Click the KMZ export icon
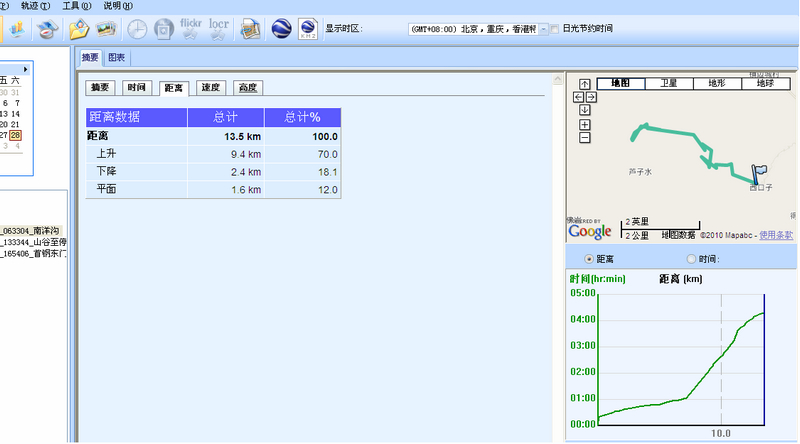Image resolution: width=800 pixels, height=444 pixels. coord(308,29)
